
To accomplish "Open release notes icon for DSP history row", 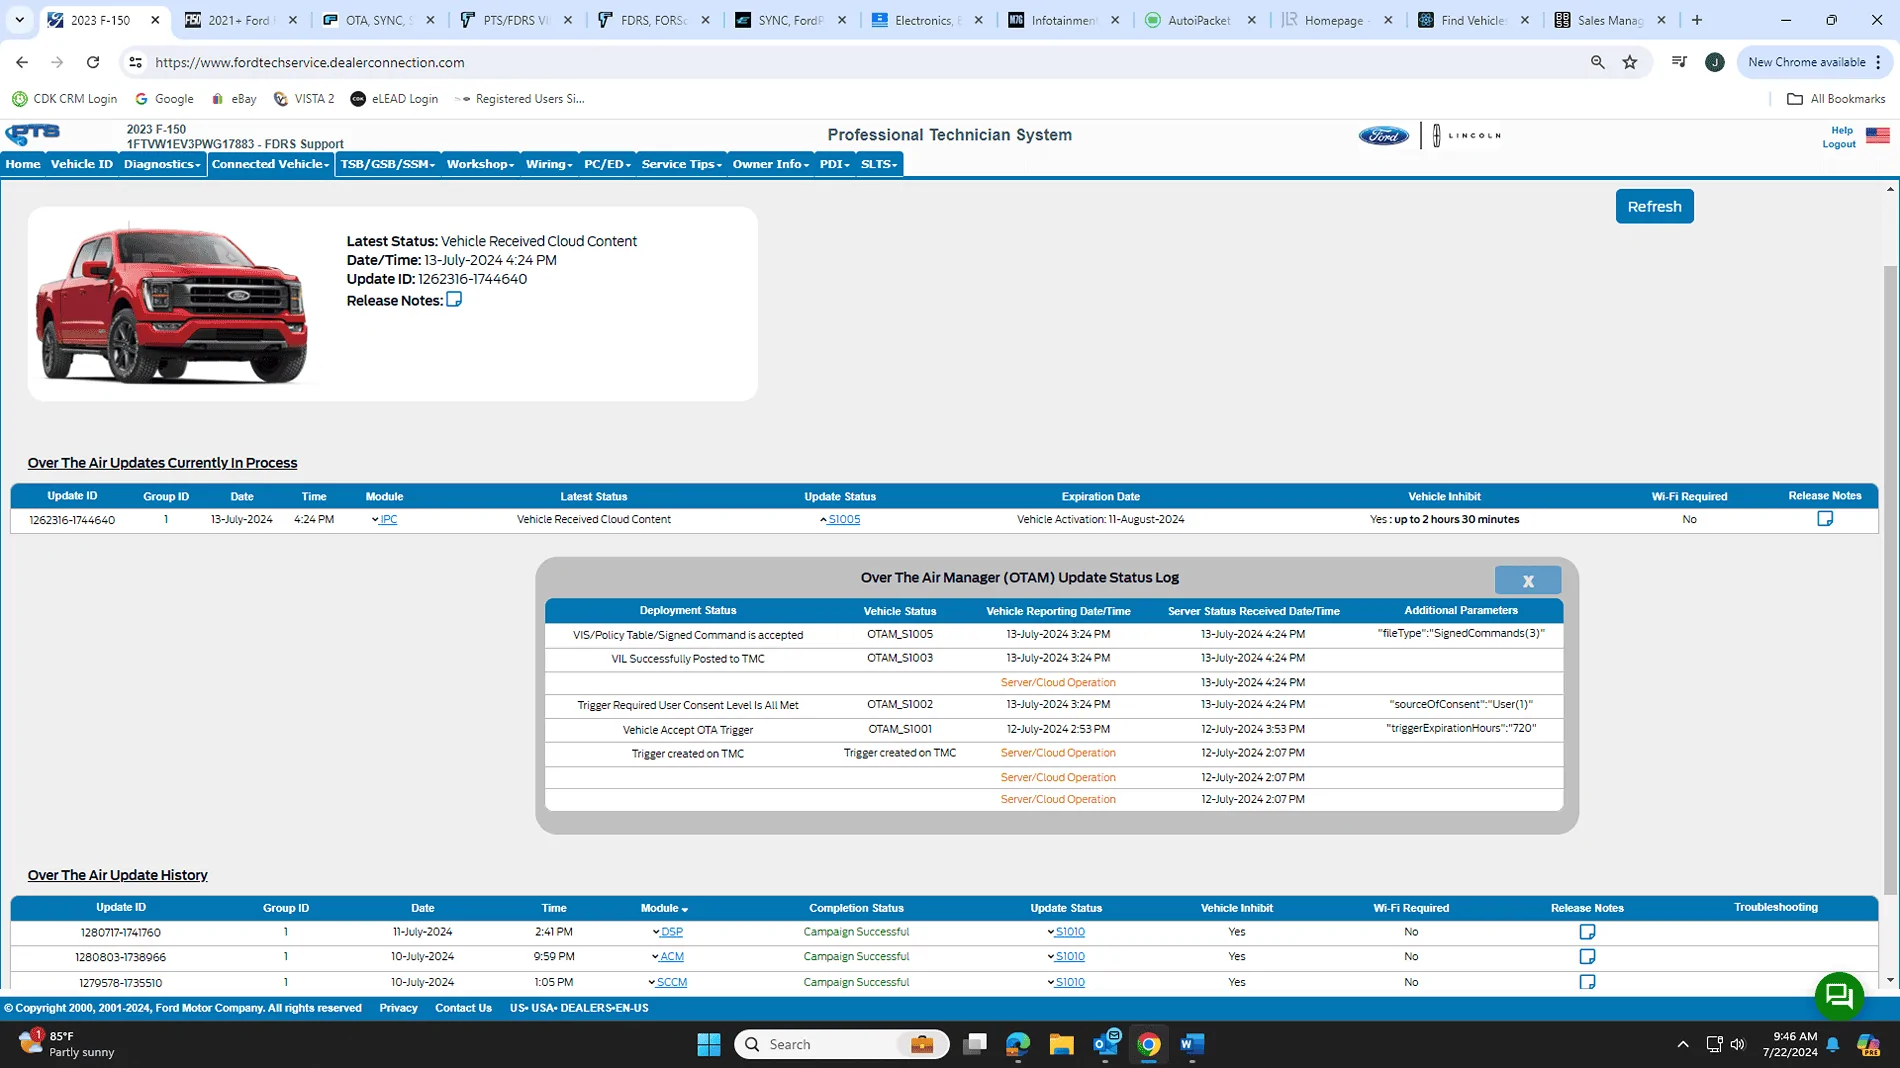I will point(1586,932).
